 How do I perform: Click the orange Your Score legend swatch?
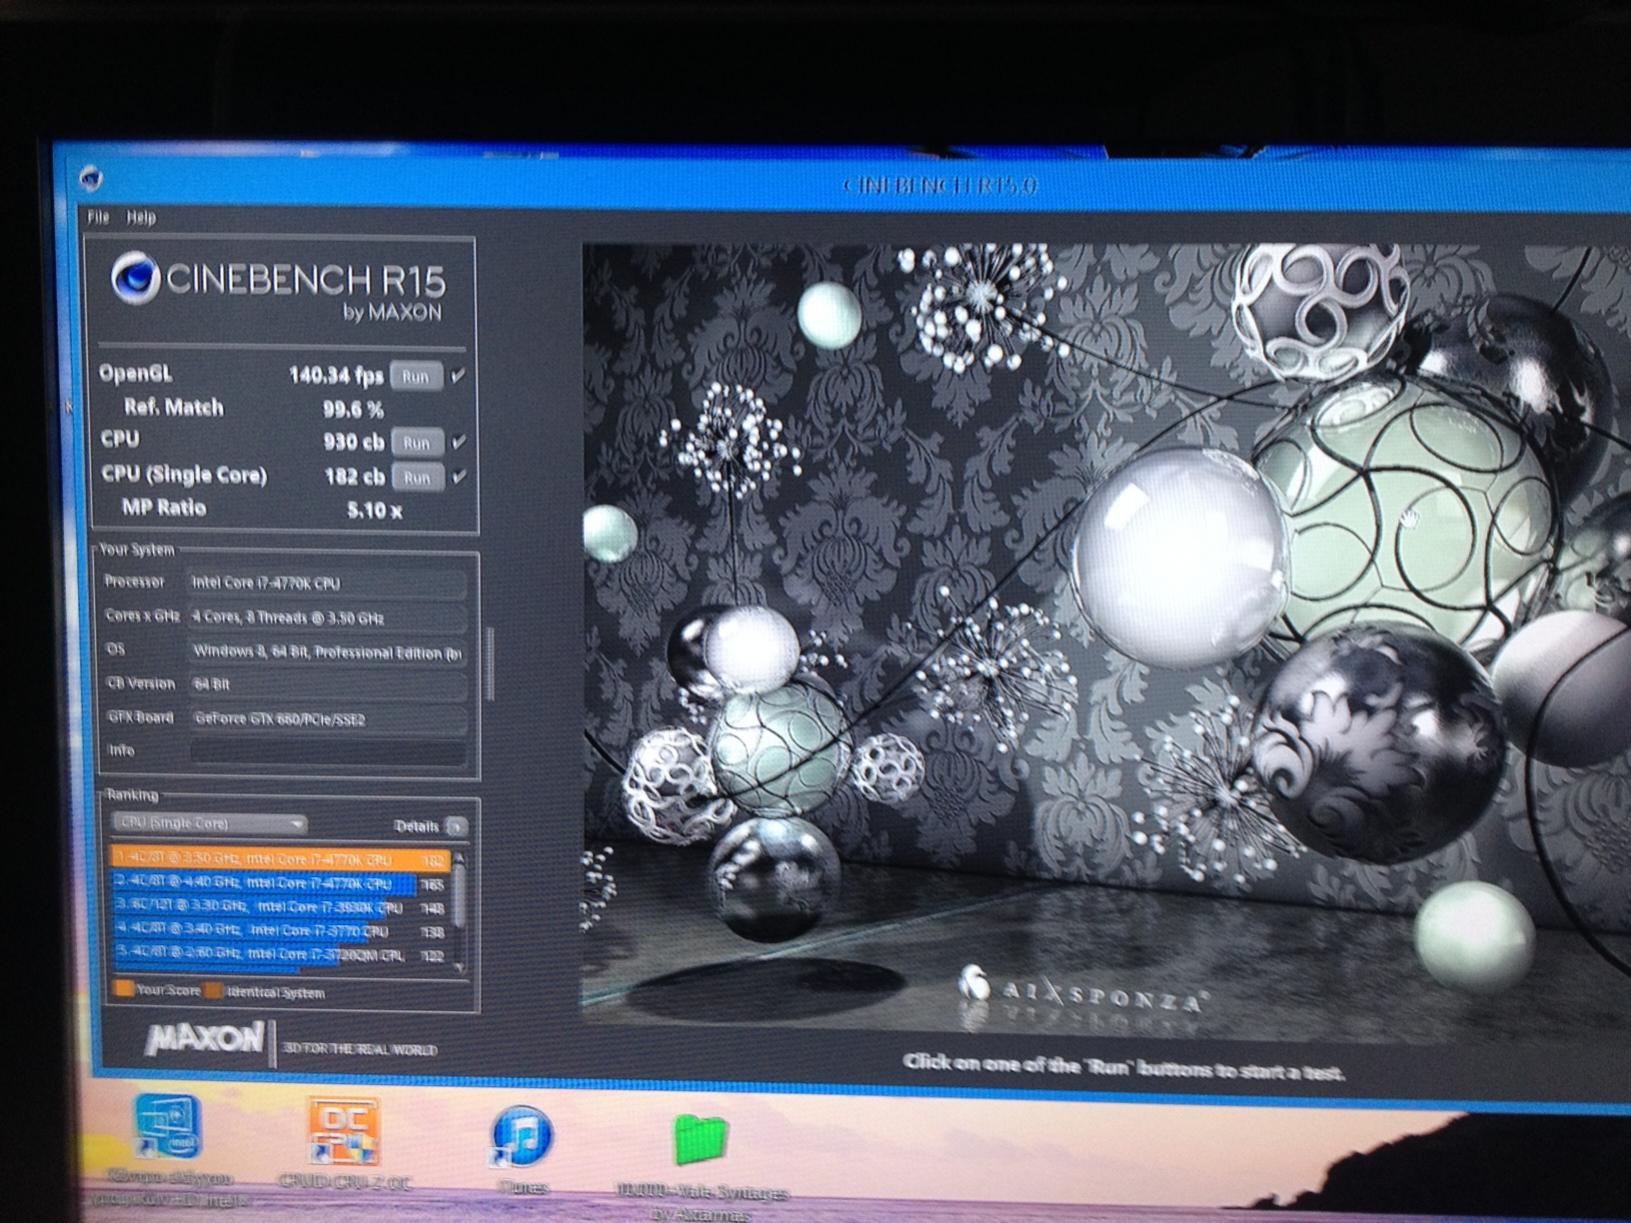coord(124,990)
